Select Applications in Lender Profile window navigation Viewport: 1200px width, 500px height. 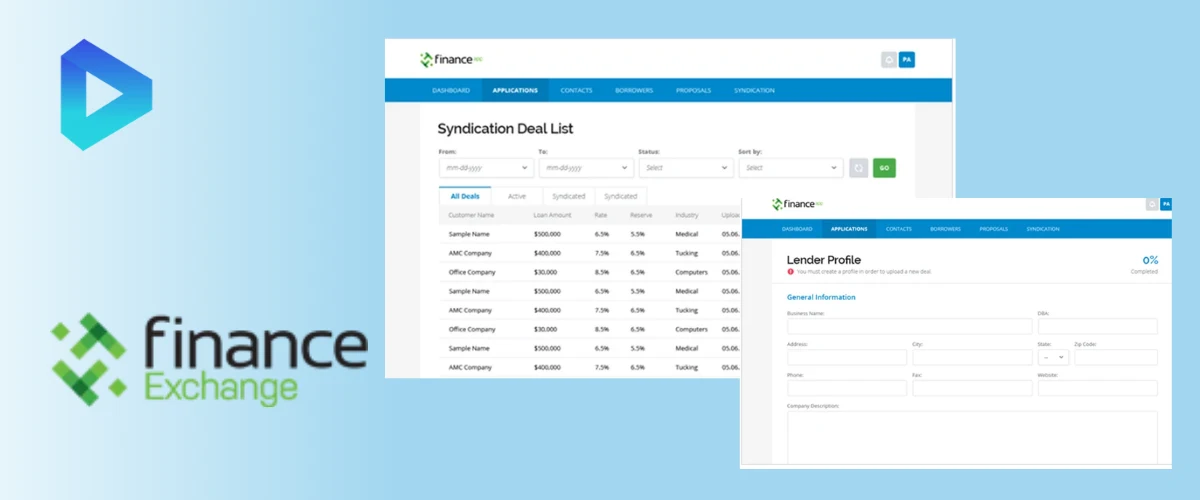850,229
